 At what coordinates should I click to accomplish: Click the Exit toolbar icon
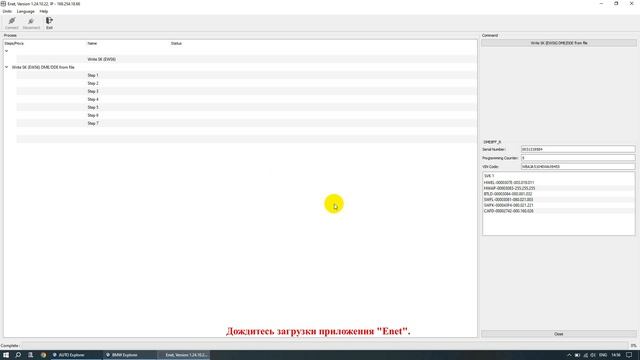click(x=49, y=23)
